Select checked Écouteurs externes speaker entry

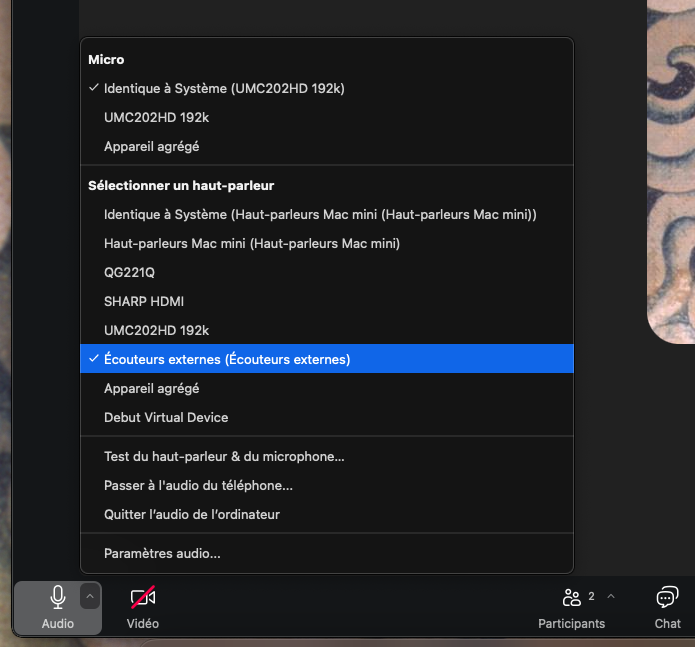tap(227, 359)
